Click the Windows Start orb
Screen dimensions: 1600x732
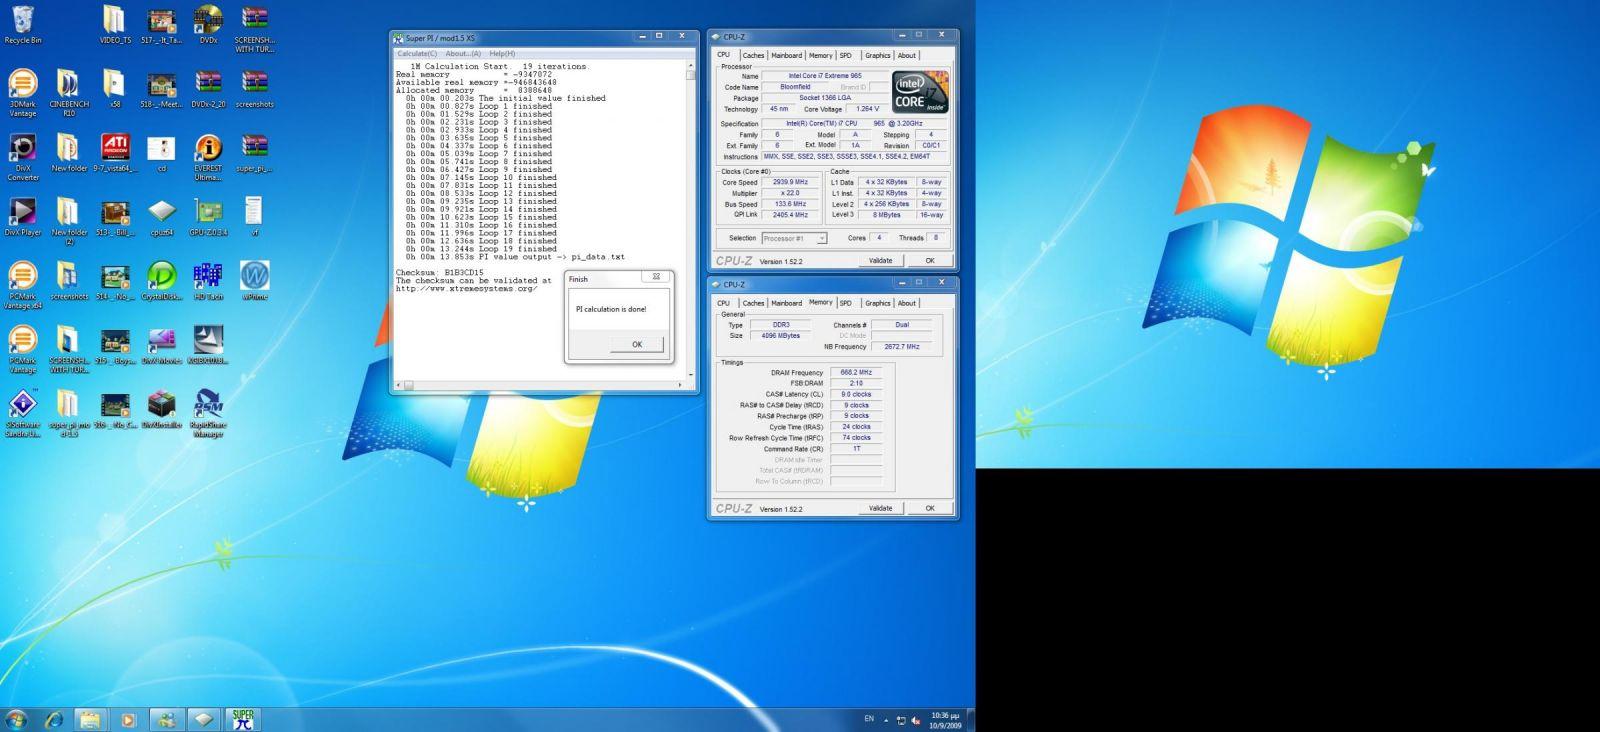click(16, 719)
